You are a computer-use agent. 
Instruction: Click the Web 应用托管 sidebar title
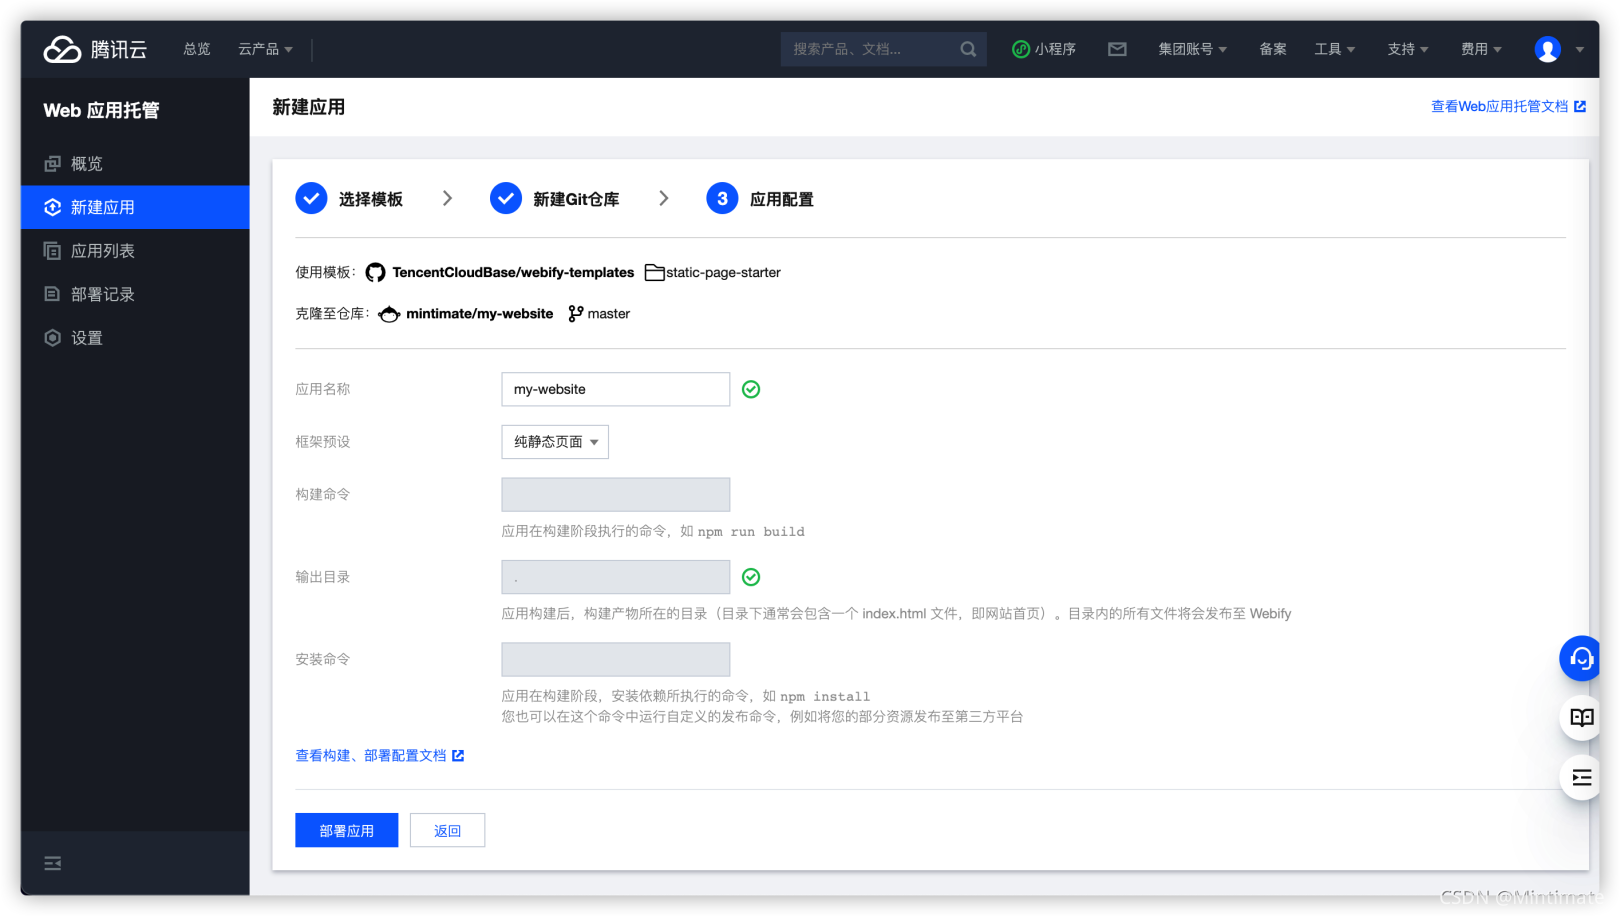[x=101, y=110]
